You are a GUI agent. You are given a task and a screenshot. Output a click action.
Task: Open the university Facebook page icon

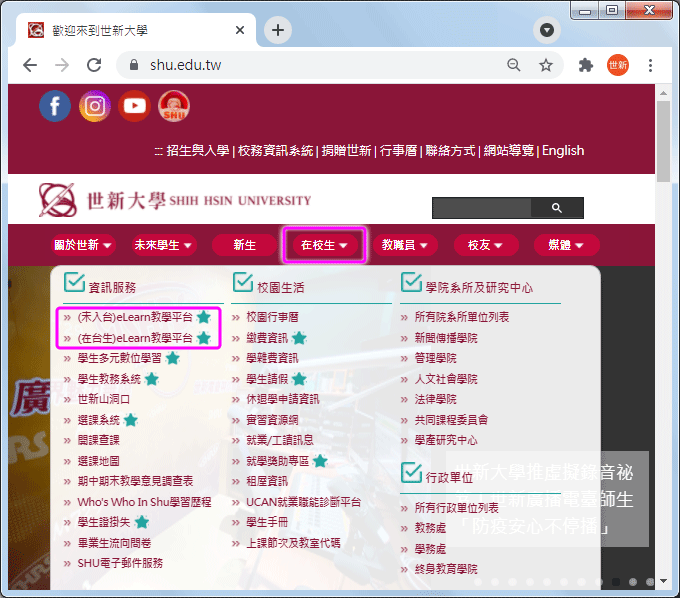click(x=55, y=106)
